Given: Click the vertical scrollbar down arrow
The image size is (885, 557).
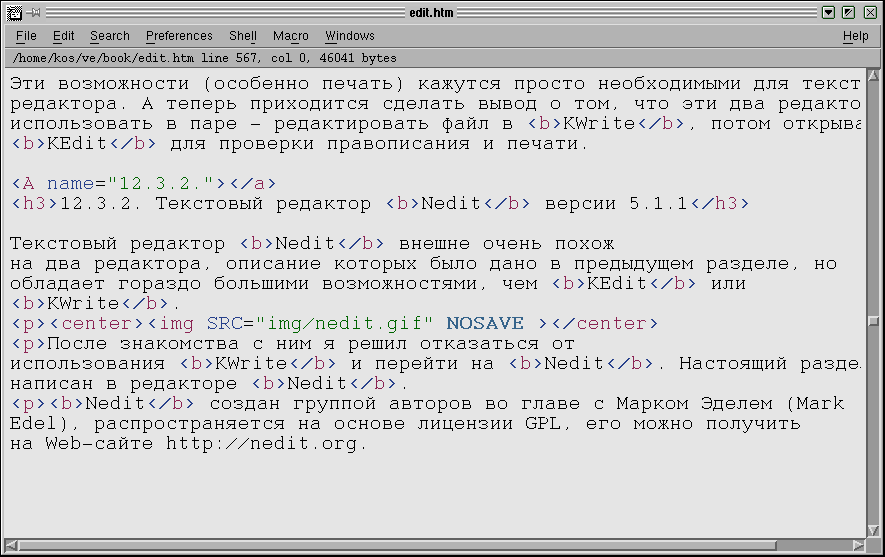Looking at the screenshot, I should click(x=874, y=530).
